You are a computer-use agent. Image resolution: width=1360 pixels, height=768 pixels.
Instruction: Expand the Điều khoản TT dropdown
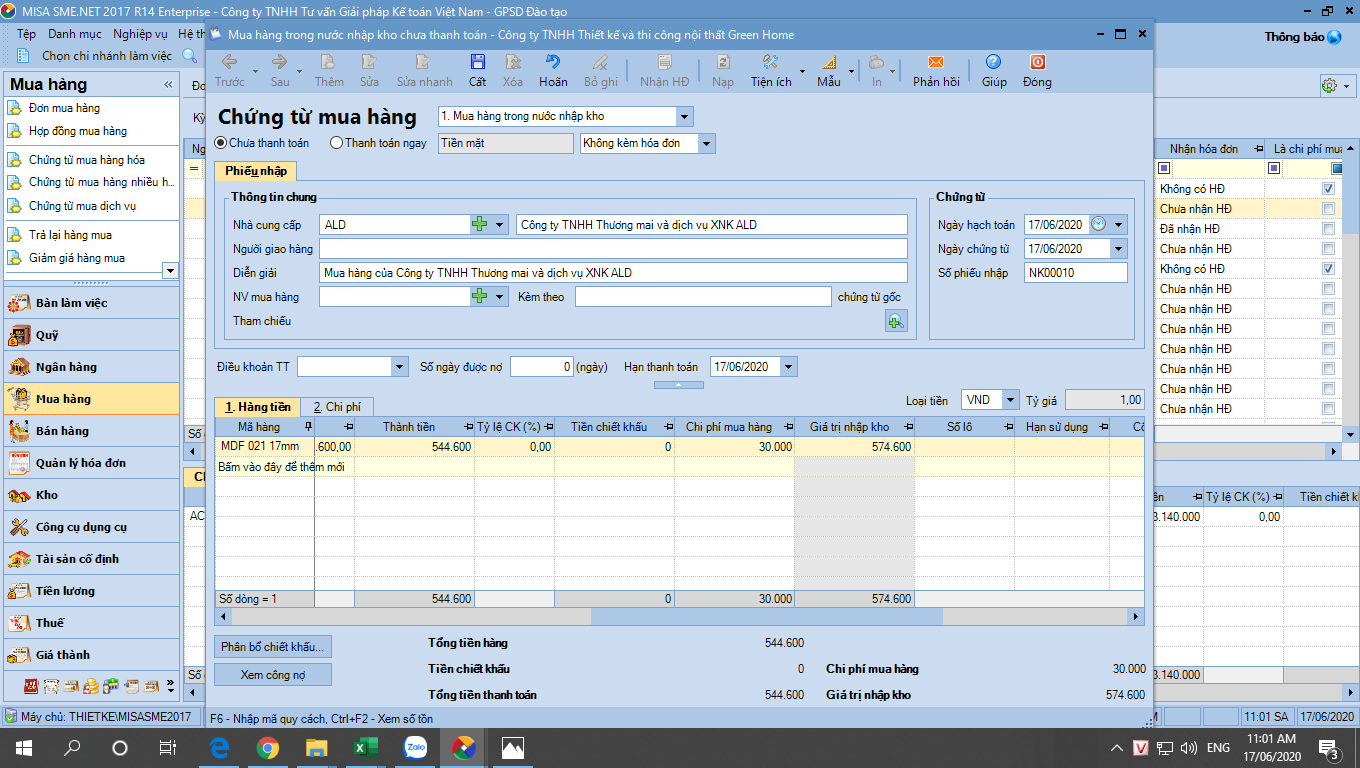pos(399,367)
